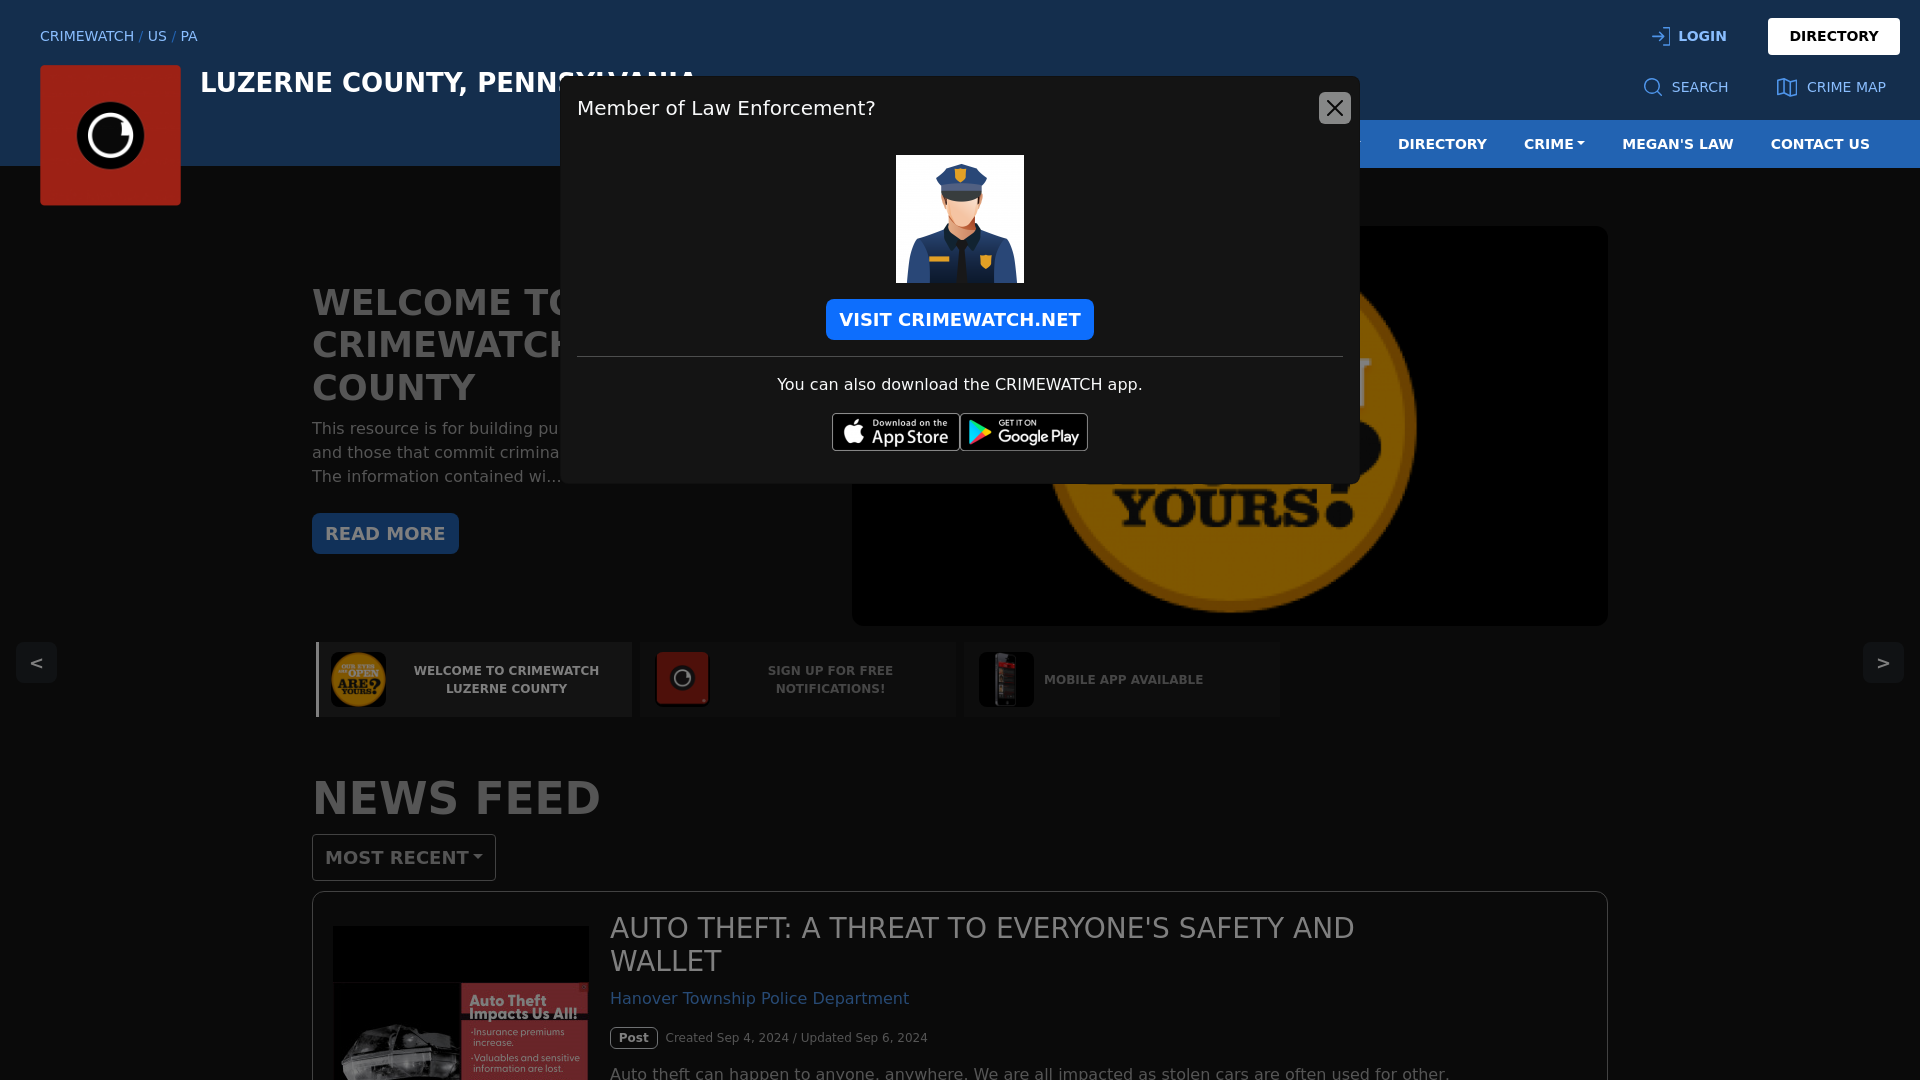
Task: Select Directory in navigation bar
Action: pos(1441,144)
